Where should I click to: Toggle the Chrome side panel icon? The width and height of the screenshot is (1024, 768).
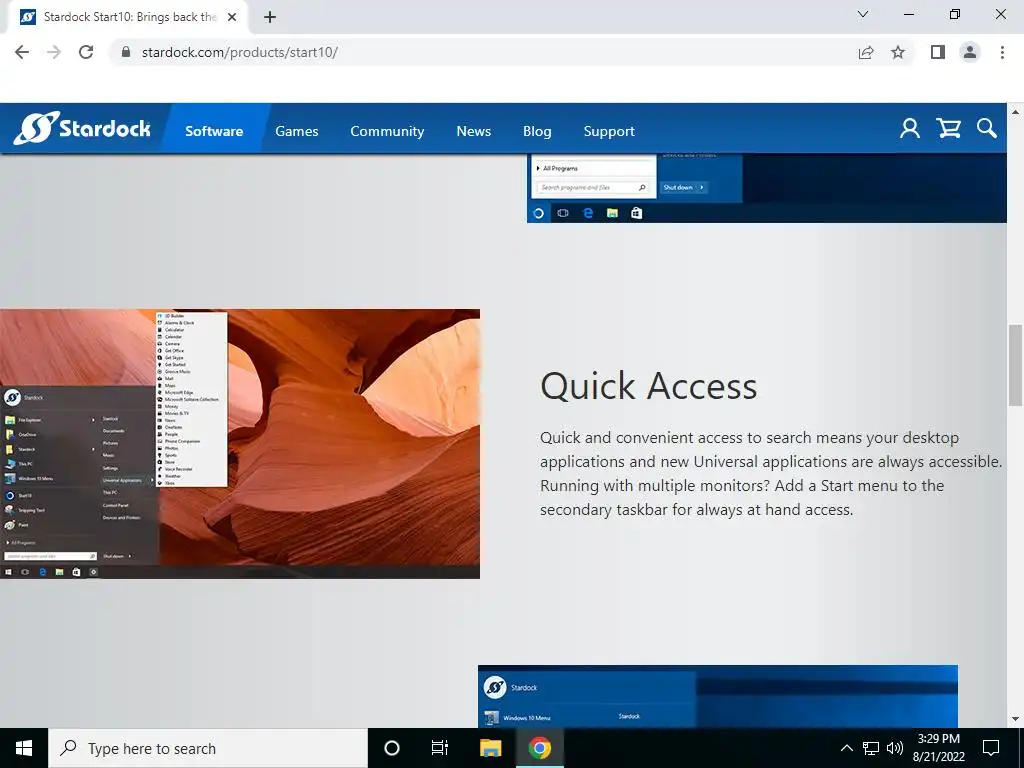click(x=938, y=52)
